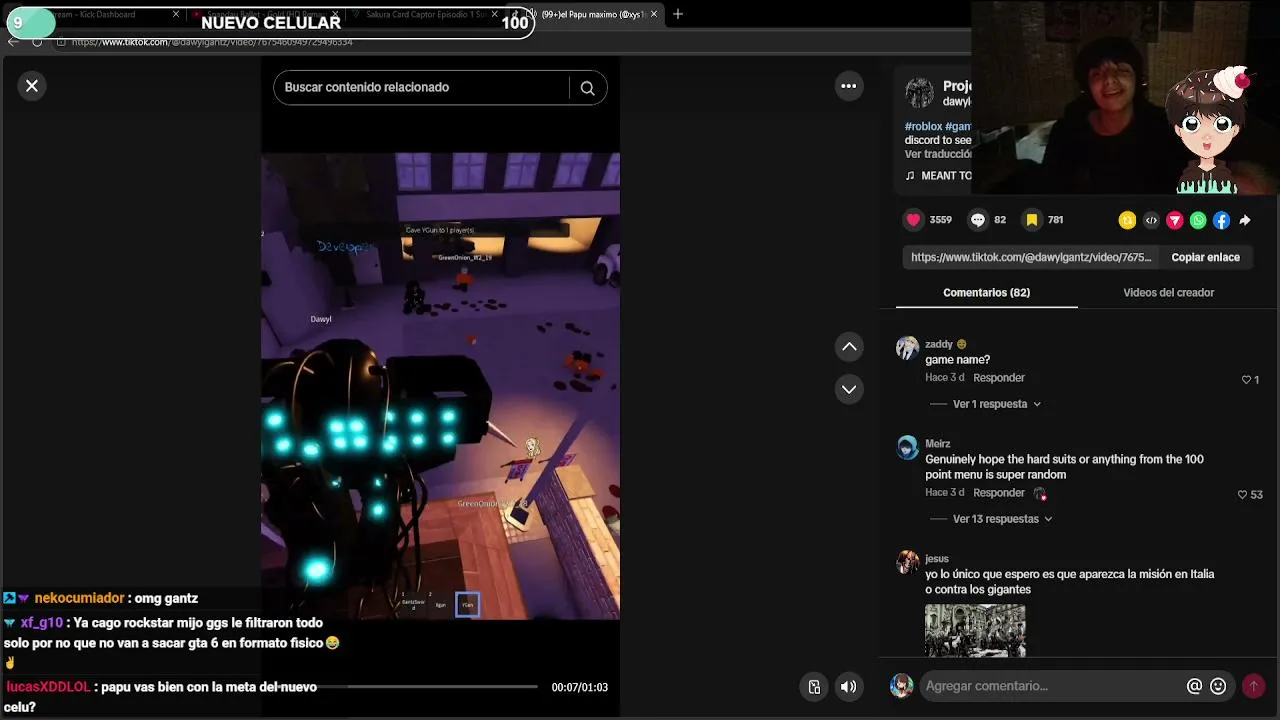1280x720 pixels.
Task: Click the 'Agregar comentario...' input field
Action: tap(1050, 686)
